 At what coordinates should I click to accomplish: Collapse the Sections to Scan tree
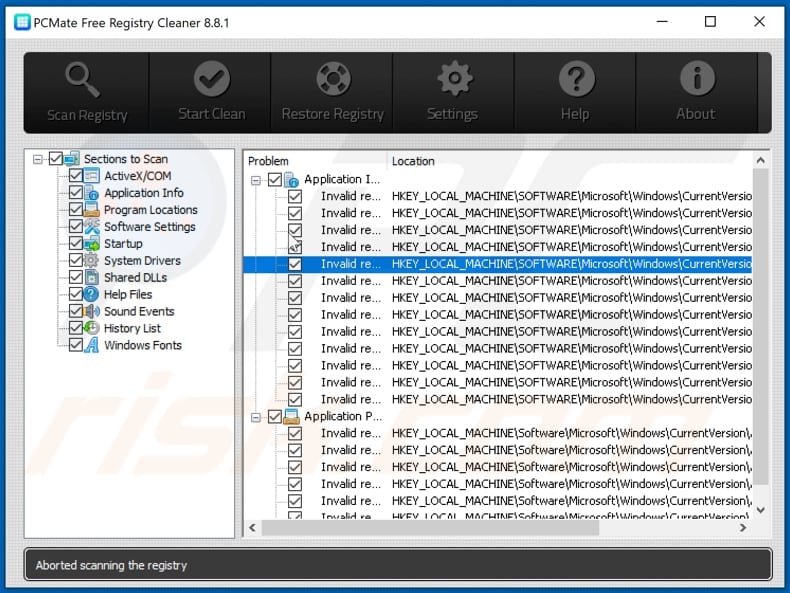(x=37, y=159)
